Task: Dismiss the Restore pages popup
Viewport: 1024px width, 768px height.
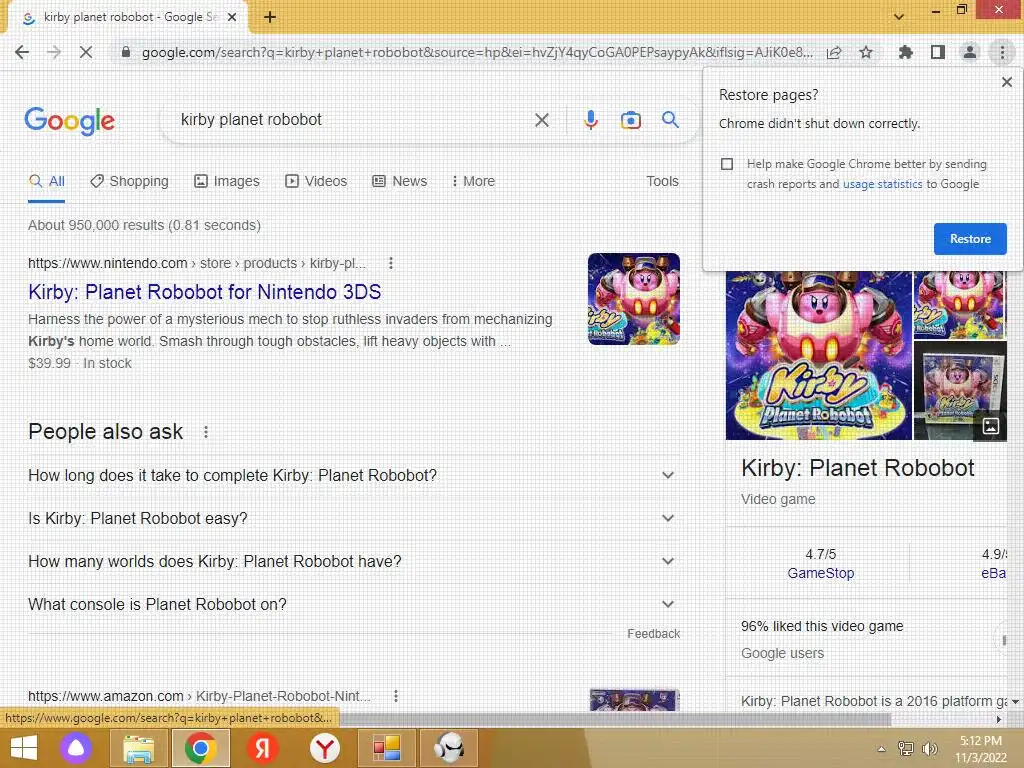Action: click(x=1006, y=82)
